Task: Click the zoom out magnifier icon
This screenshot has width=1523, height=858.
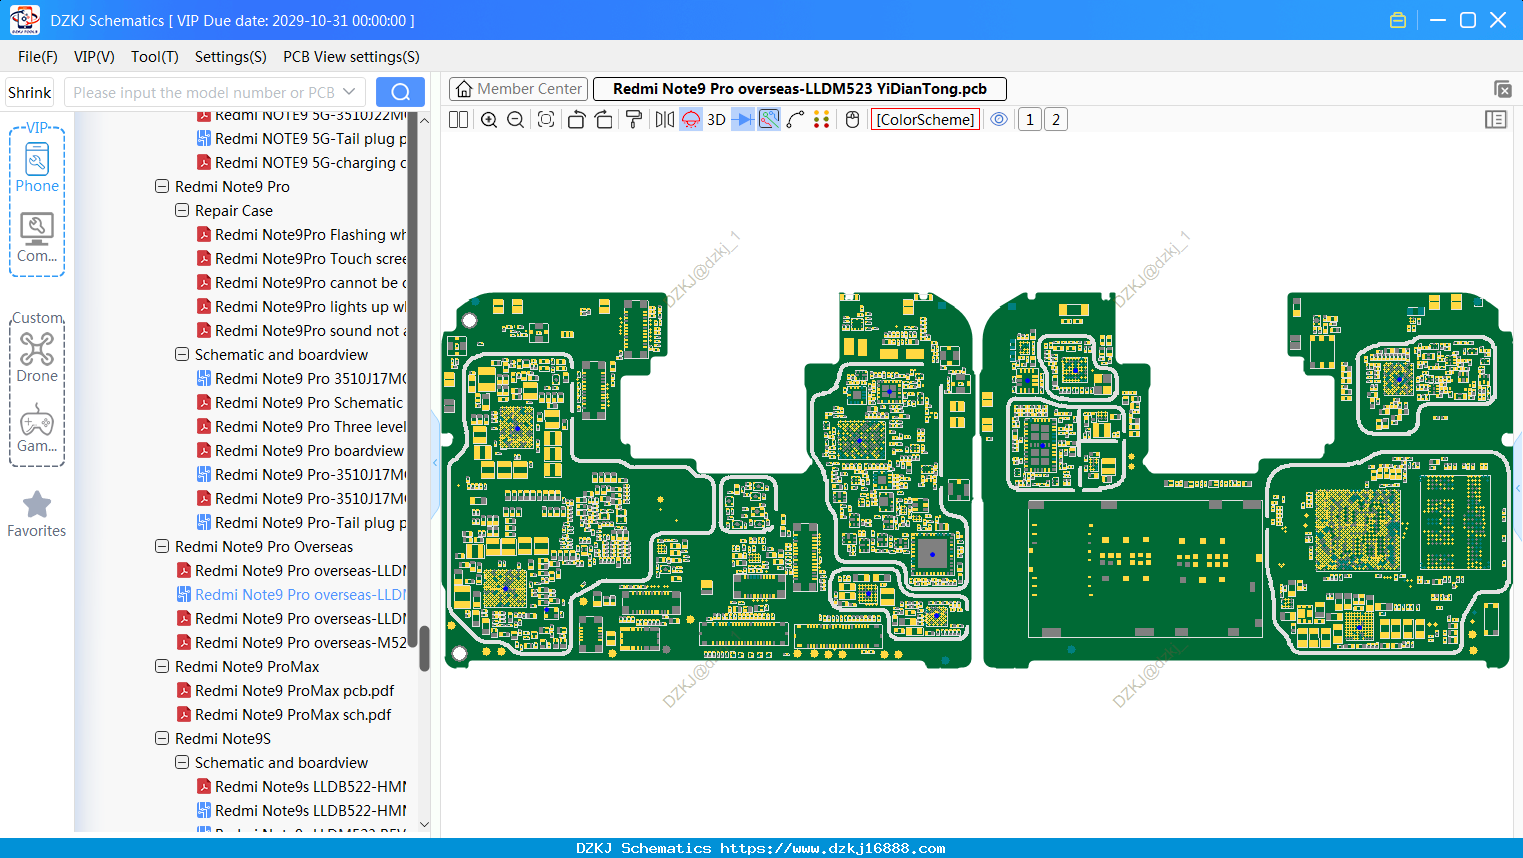Action: (516, 120)
